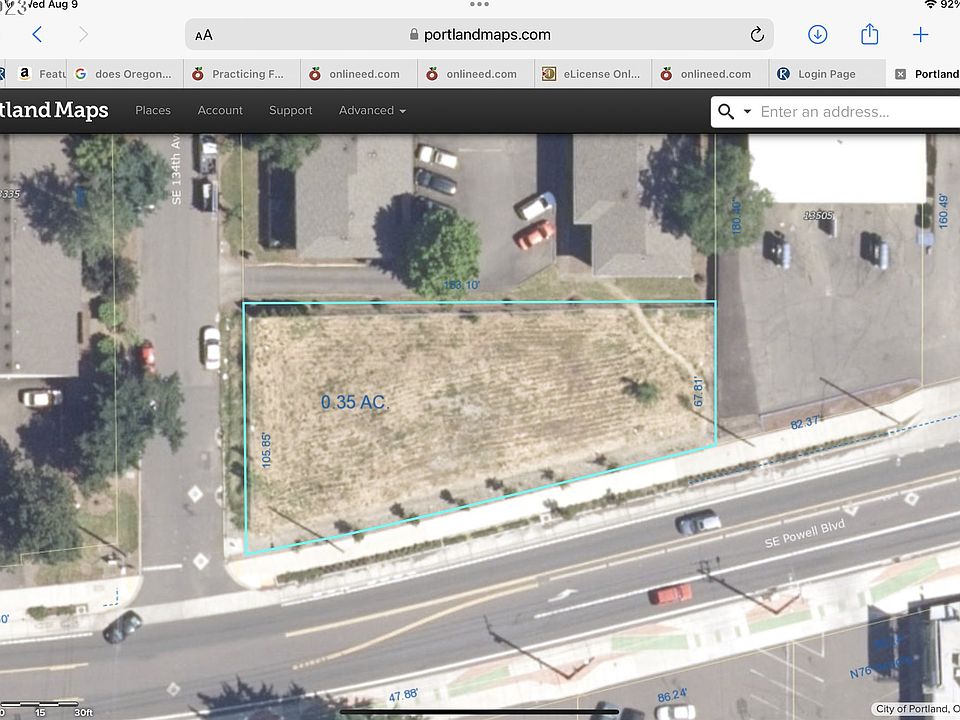This screenshot has height=720, width=960.
Task: Switch to the eLicense Onl... tab
Action: (593, 74)
